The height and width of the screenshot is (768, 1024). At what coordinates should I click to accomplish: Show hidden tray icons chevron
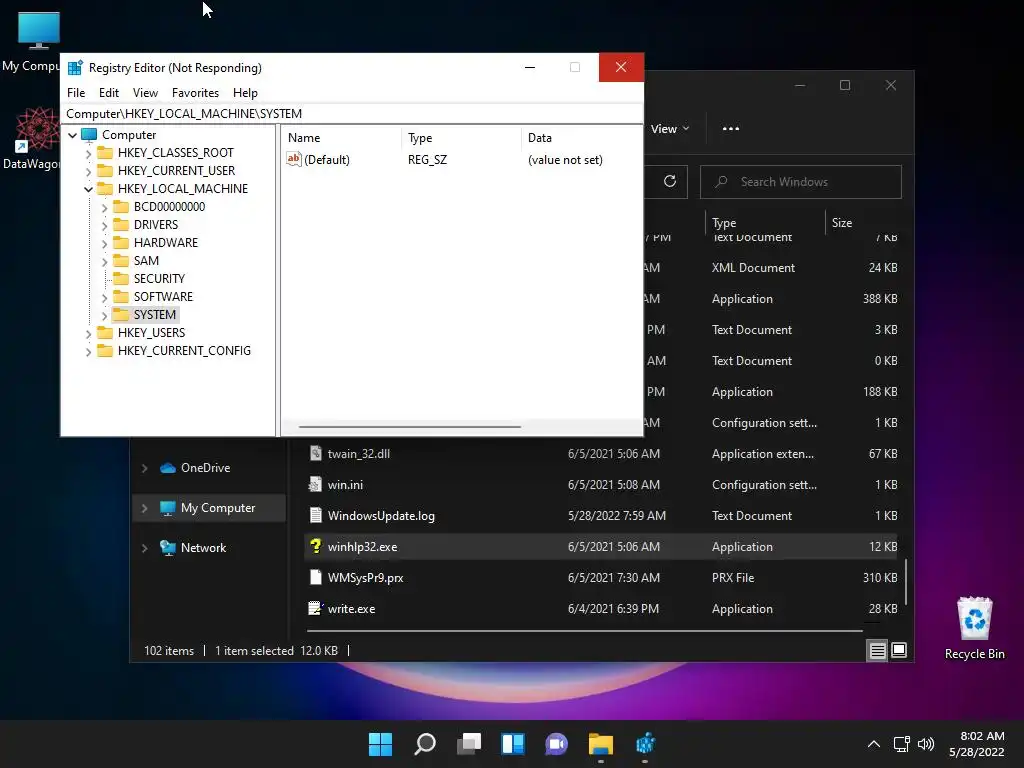pyautogui.click(x=874, y=744)
